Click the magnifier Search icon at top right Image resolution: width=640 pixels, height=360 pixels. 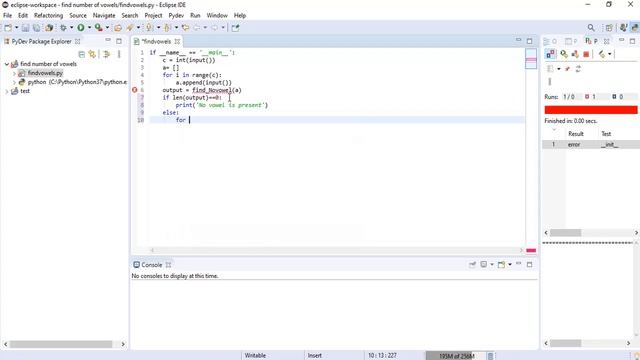coord(591,28)
